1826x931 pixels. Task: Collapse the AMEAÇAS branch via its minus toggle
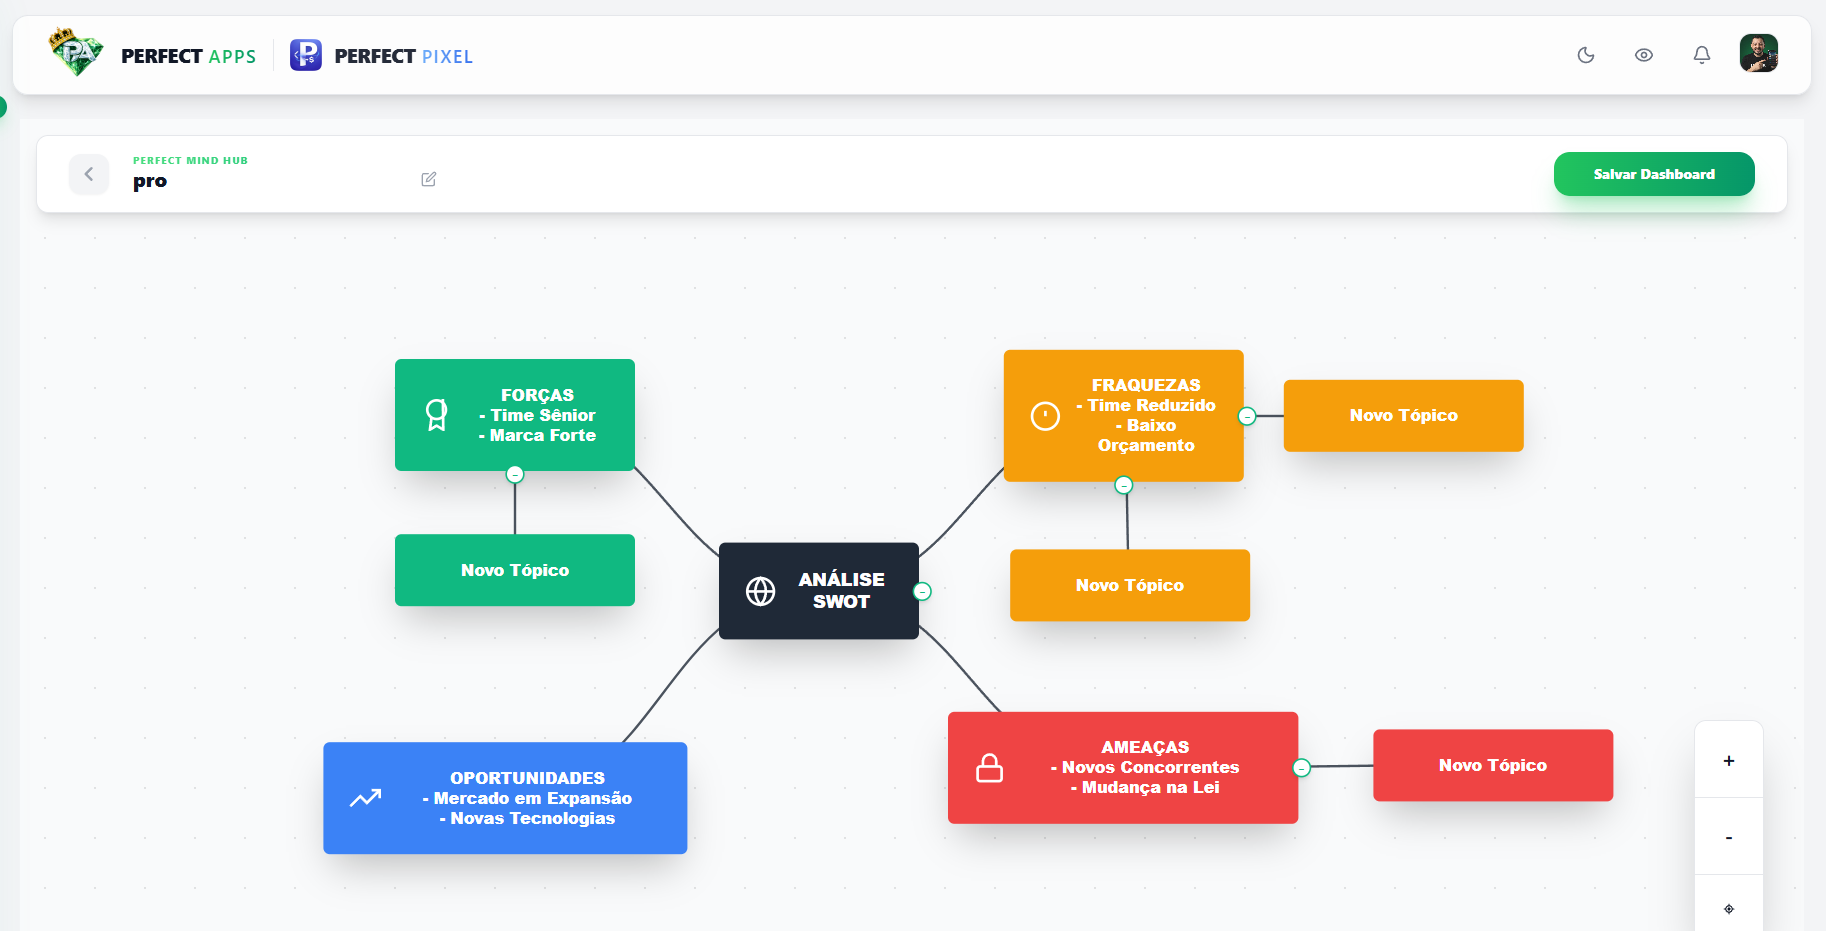[1301, 767]
